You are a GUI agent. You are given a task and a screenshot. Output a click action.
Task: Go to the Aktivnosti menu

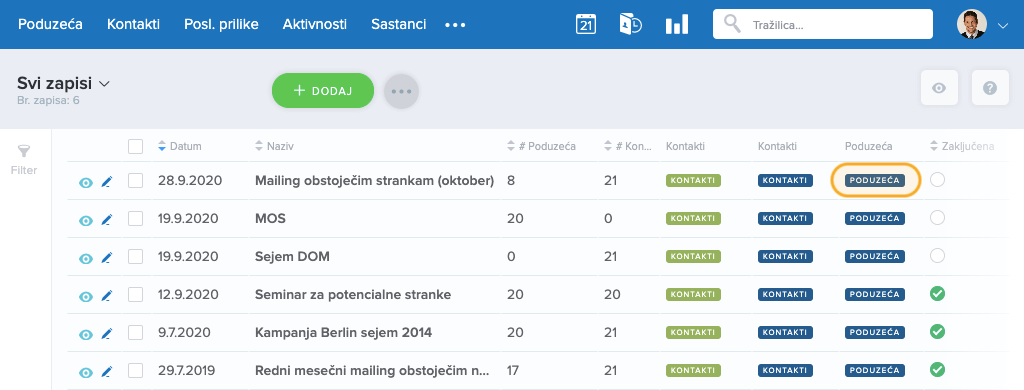click(x=315, y=24)
